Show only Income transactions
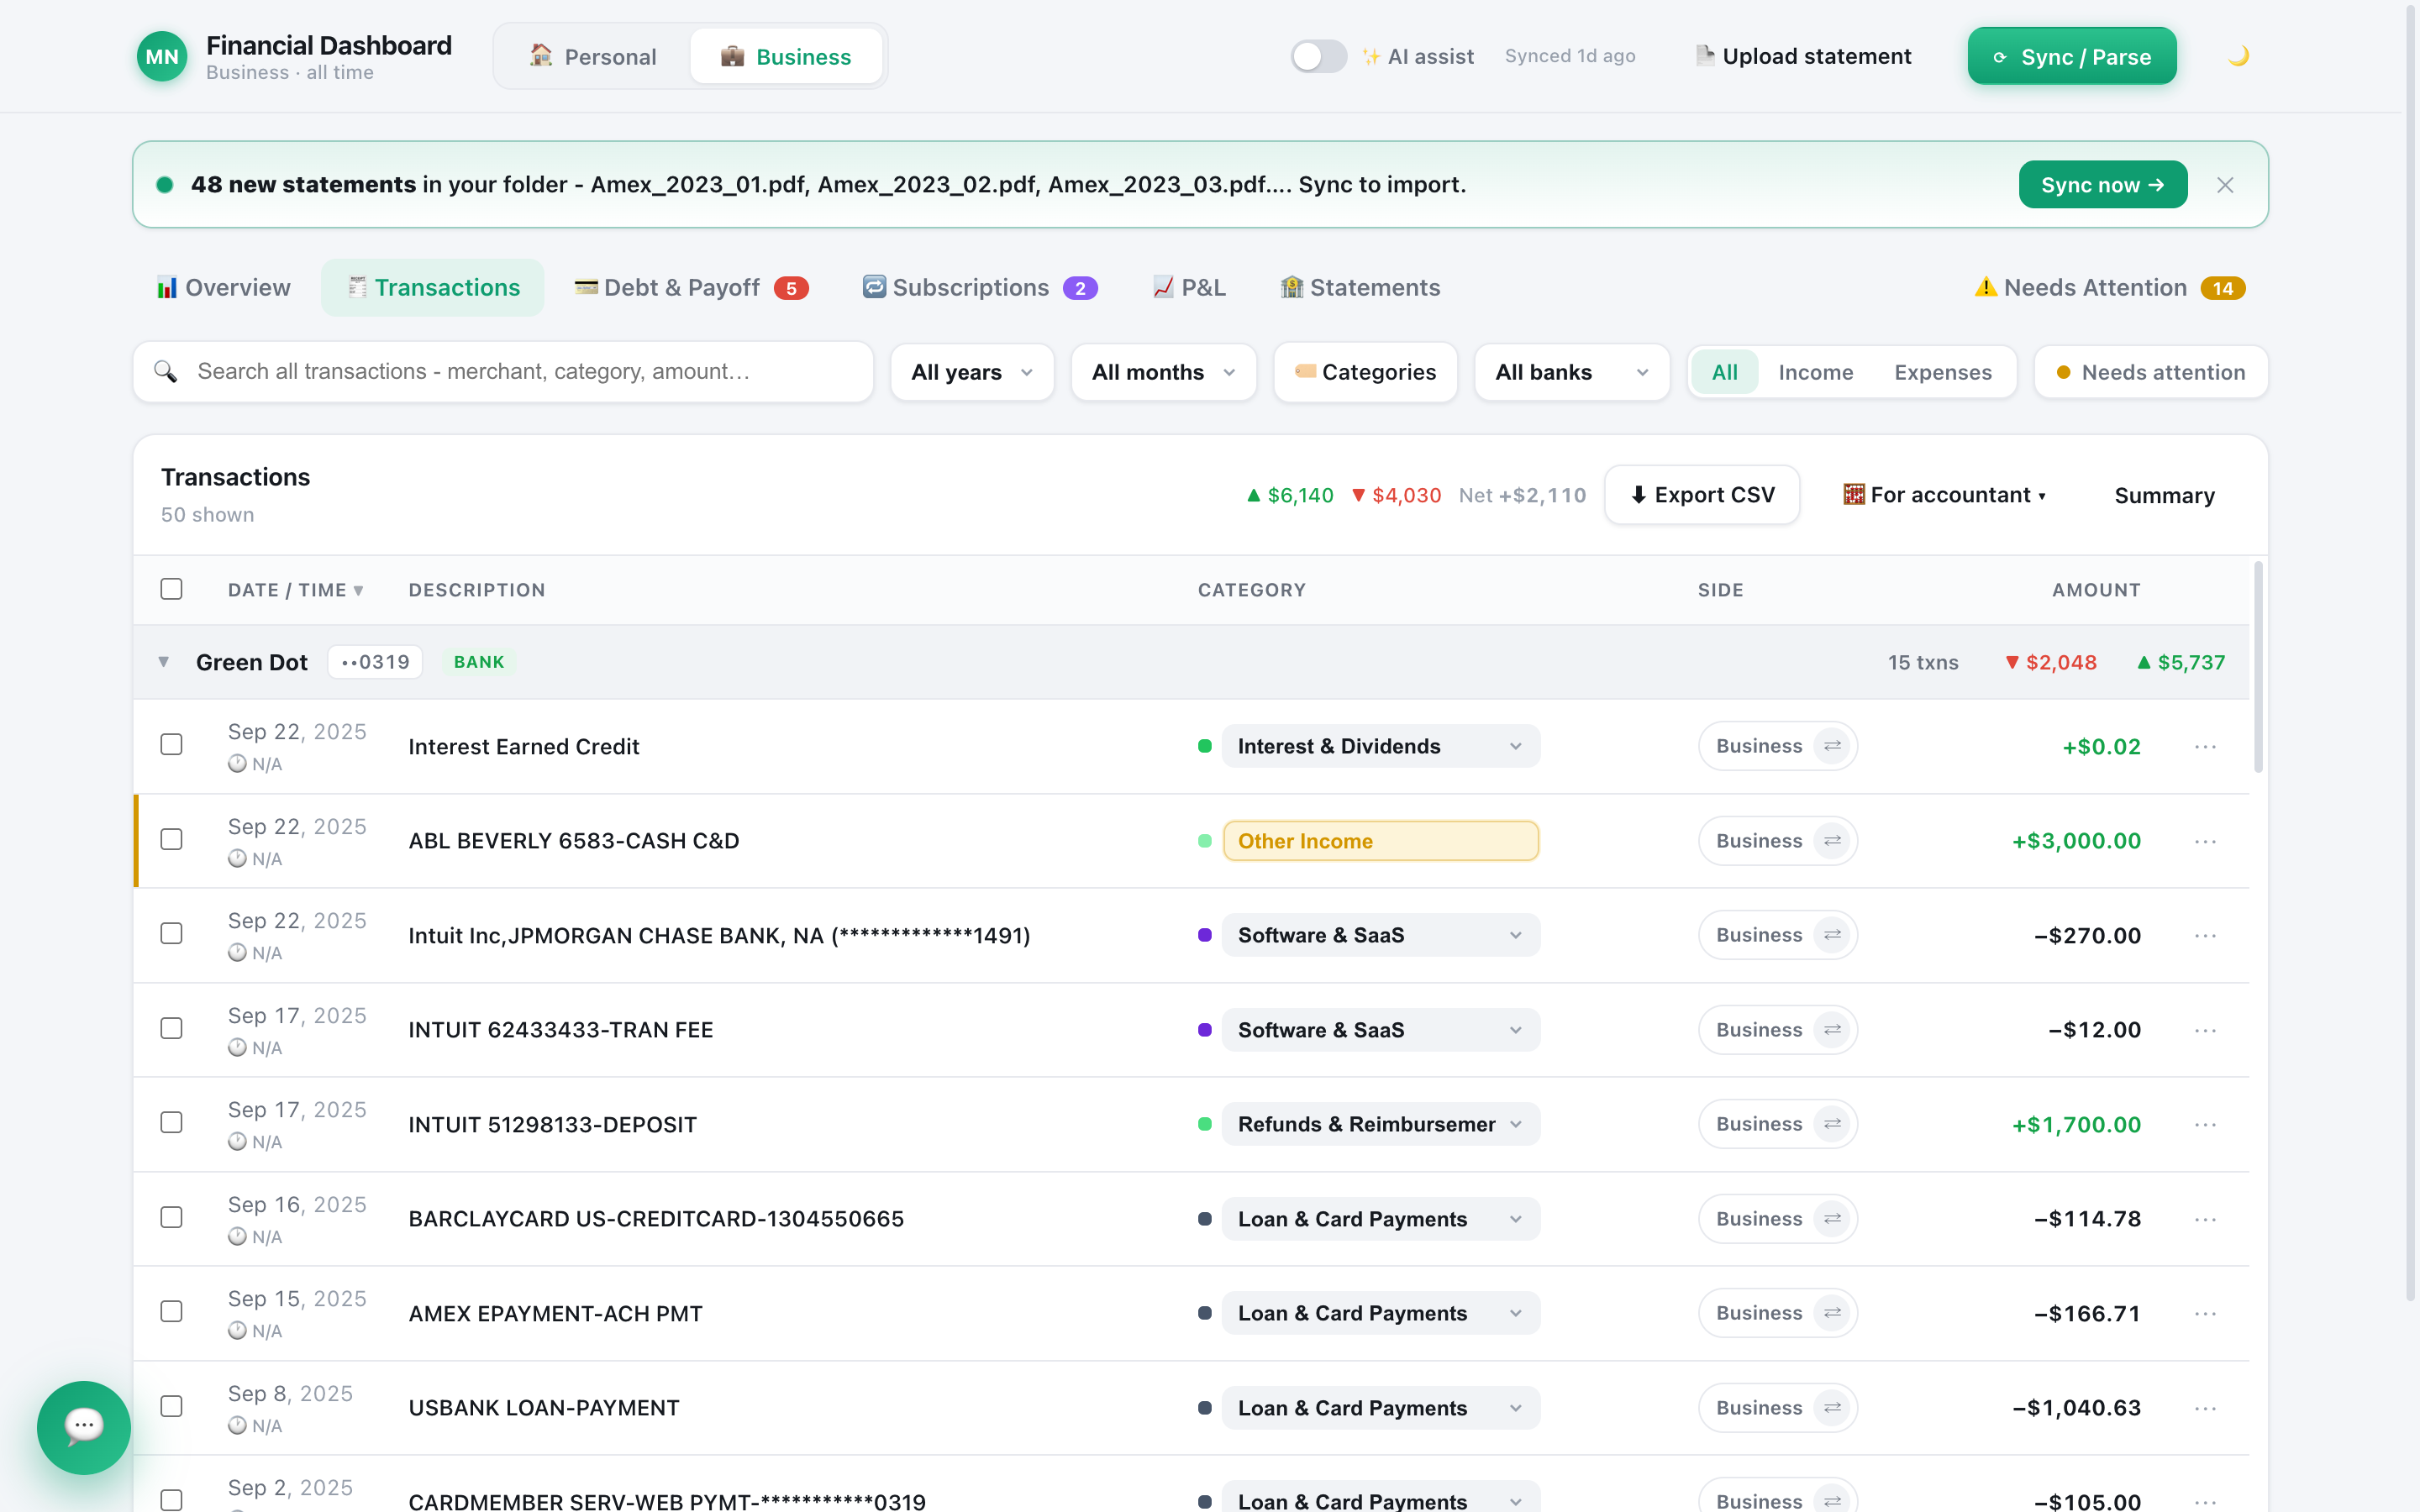 1815,372
